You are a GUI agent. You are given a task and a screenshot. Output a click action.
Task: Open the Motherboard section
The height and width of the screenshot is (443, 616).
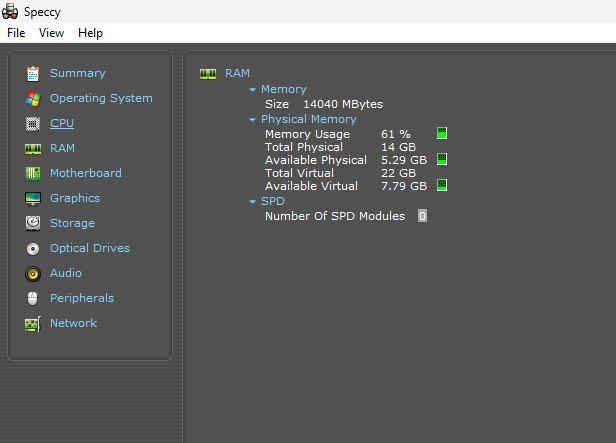(x=86, y=173)
